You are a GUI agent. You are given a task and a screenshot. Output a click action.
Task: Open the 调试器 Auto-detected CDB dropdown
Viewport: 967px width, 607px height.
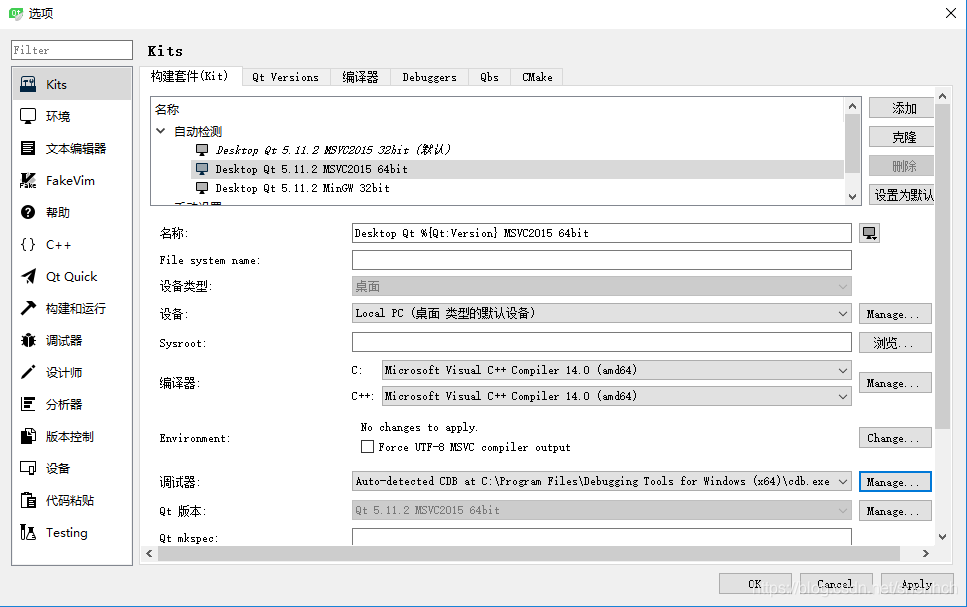tap(601, 481)
